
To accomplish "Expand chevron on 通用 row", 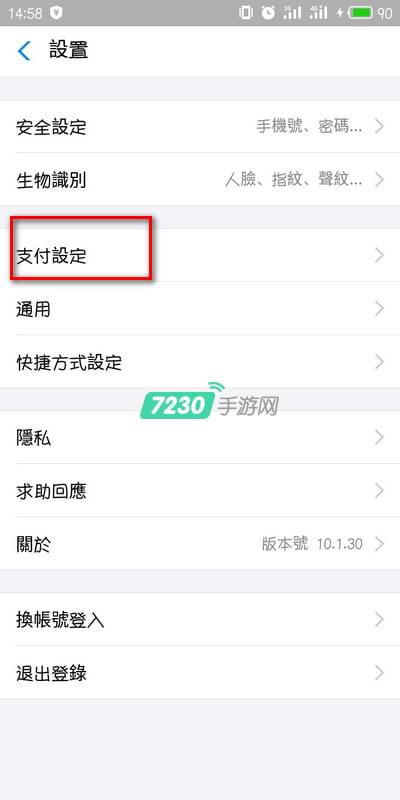I will [x=379, y=308].
